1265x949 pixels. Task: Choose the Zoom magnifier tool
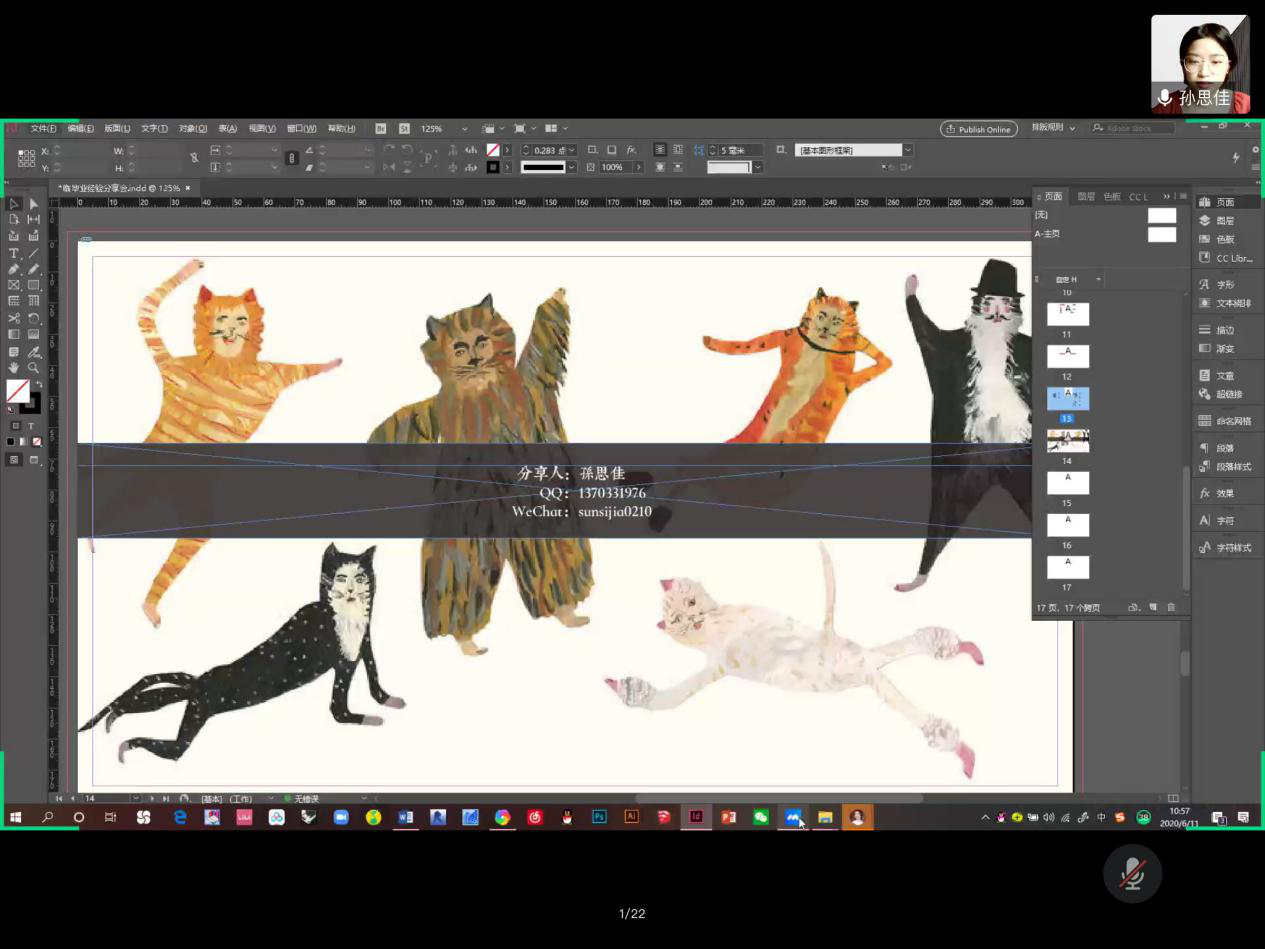[x=34, y=368]
